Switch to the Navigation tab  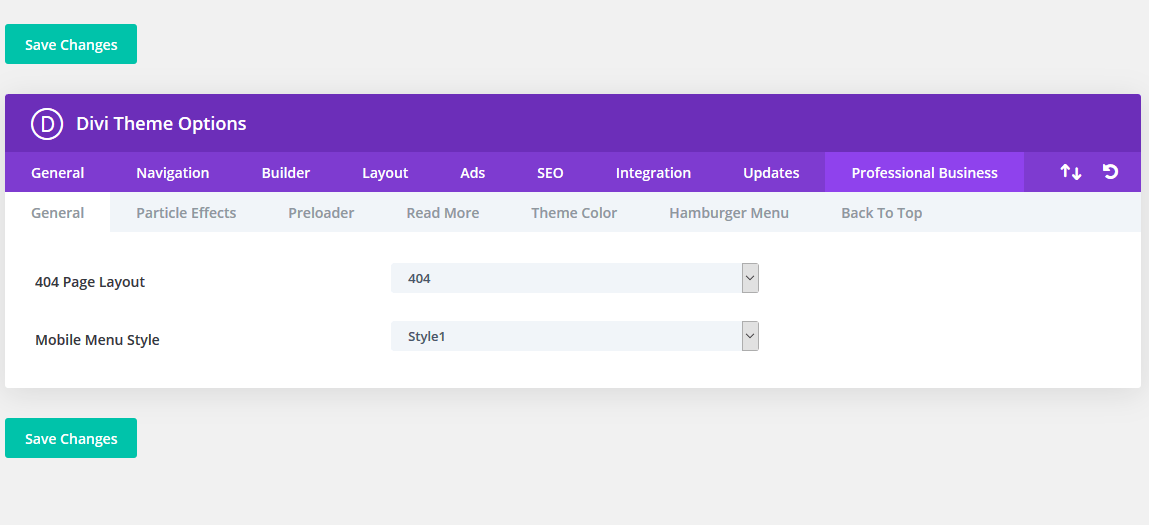[x=173, y=172]
